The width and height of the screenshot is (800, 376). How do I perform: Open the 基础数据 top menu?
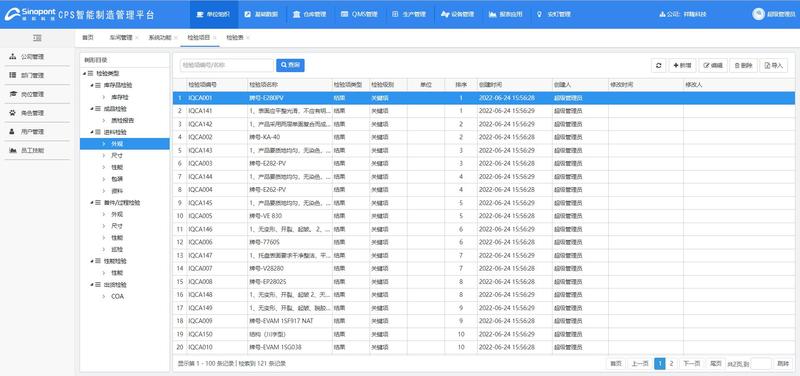[261, 14]
